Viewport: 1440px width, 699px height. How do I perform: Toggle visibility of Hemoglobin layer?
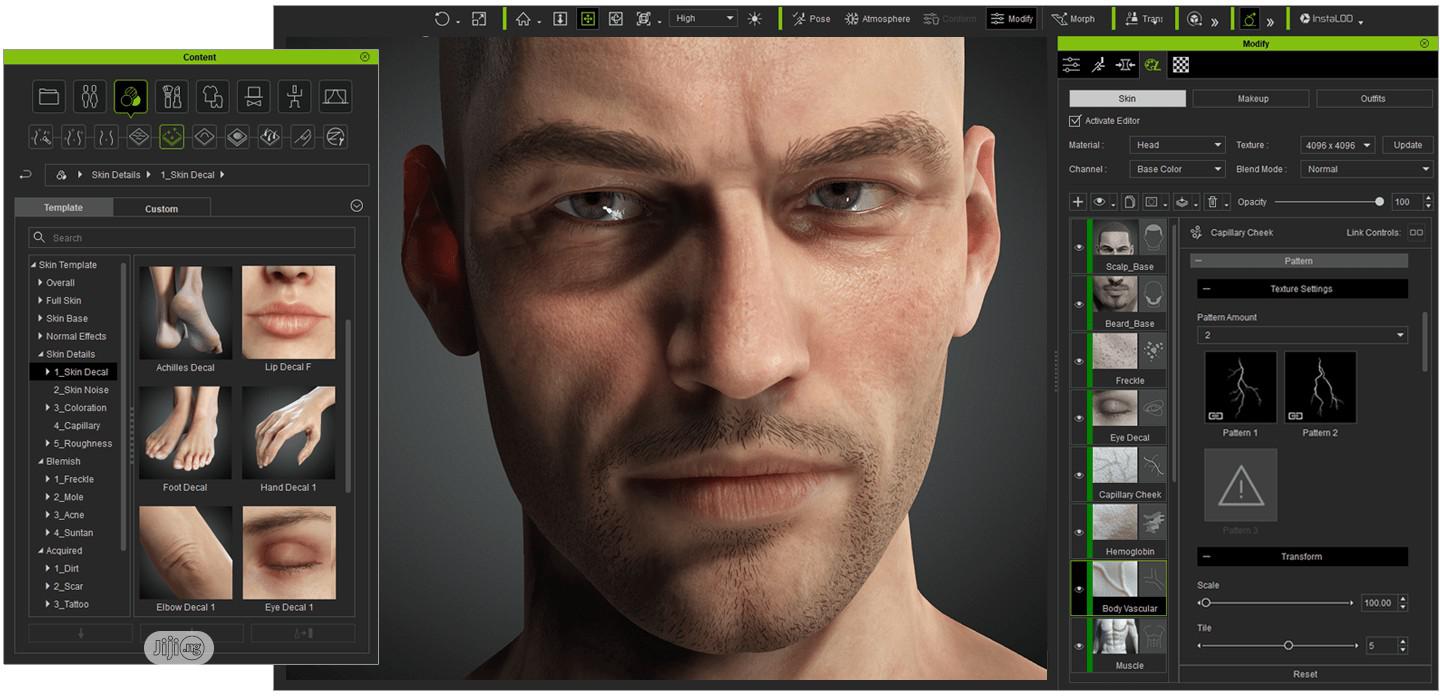[1079, 532]
